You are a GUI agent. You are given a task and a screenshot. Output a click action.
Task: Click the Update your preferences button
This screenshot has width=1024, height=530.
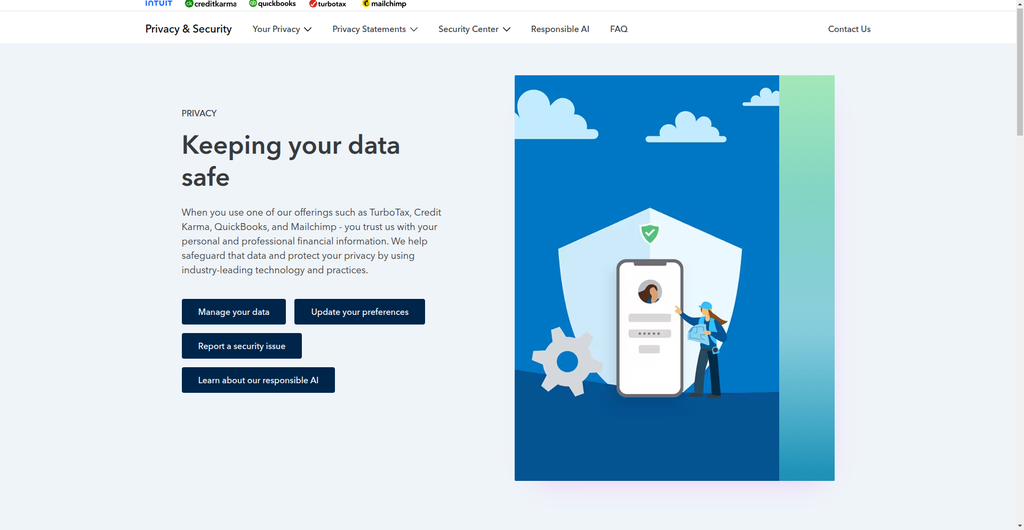[x=360, y=311]
